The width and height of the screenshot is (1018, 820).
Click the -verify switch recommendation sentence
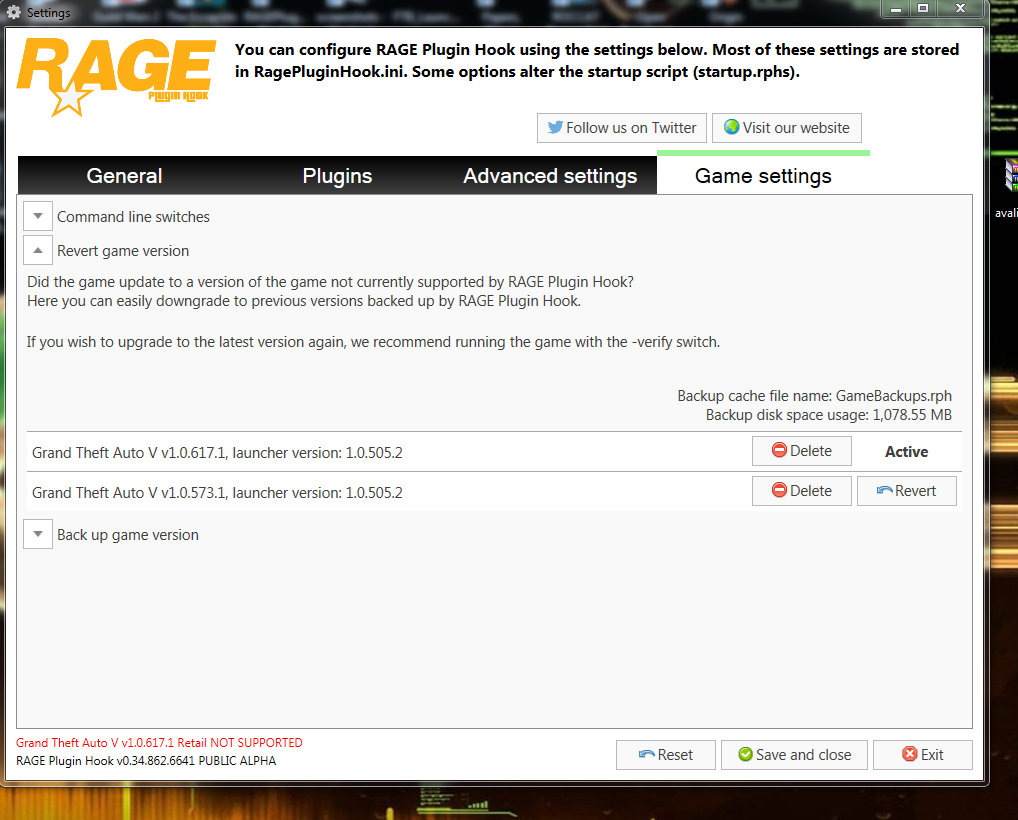(x=373, y=342)
